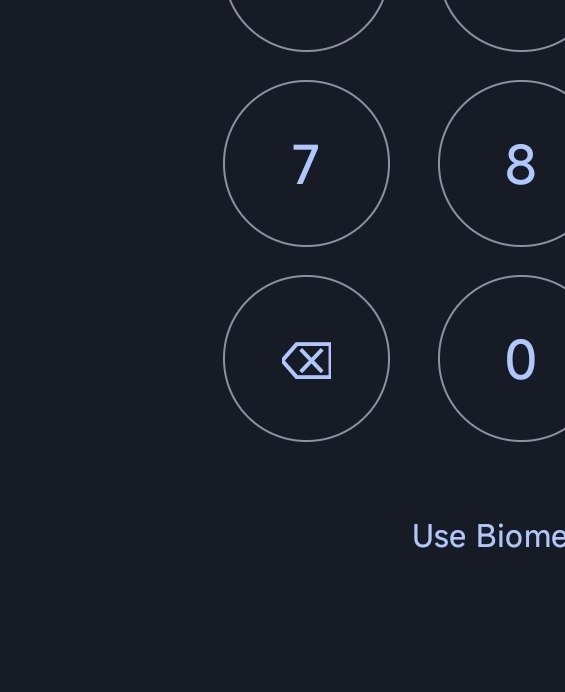This screenshot has width=565, height=692.
Task: Tap digit 8 on the PIN keypad
Action: 502,163
